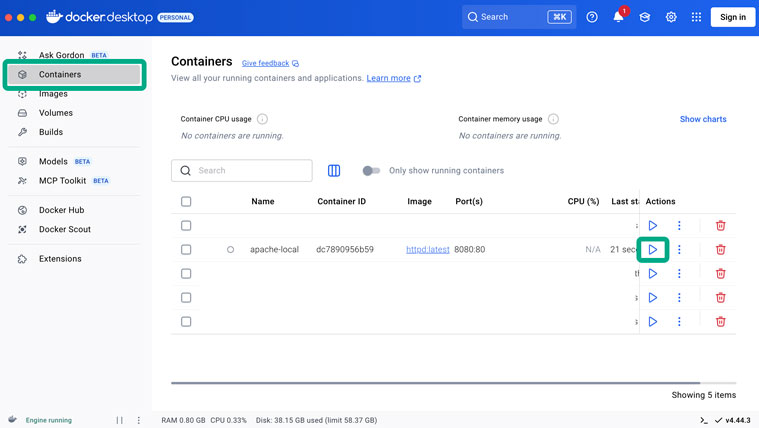
Task: Tick the checkbox in the row below apache-local
Action: point(186,274)
